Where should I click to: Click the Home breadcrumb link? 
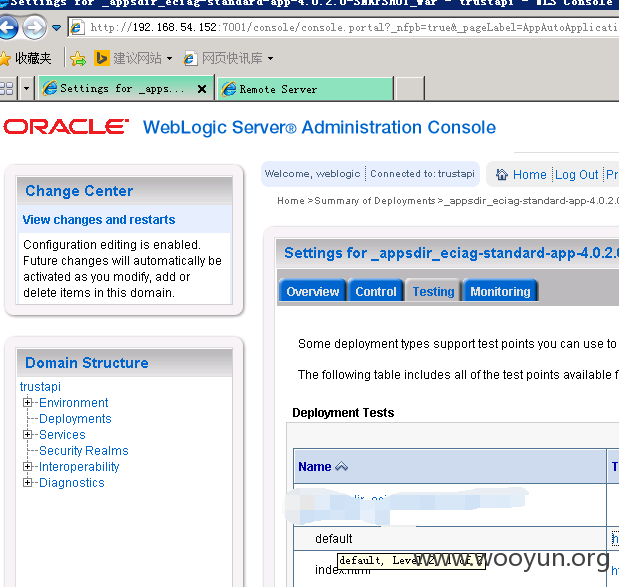pyautogui.click(x=291, y=201)
